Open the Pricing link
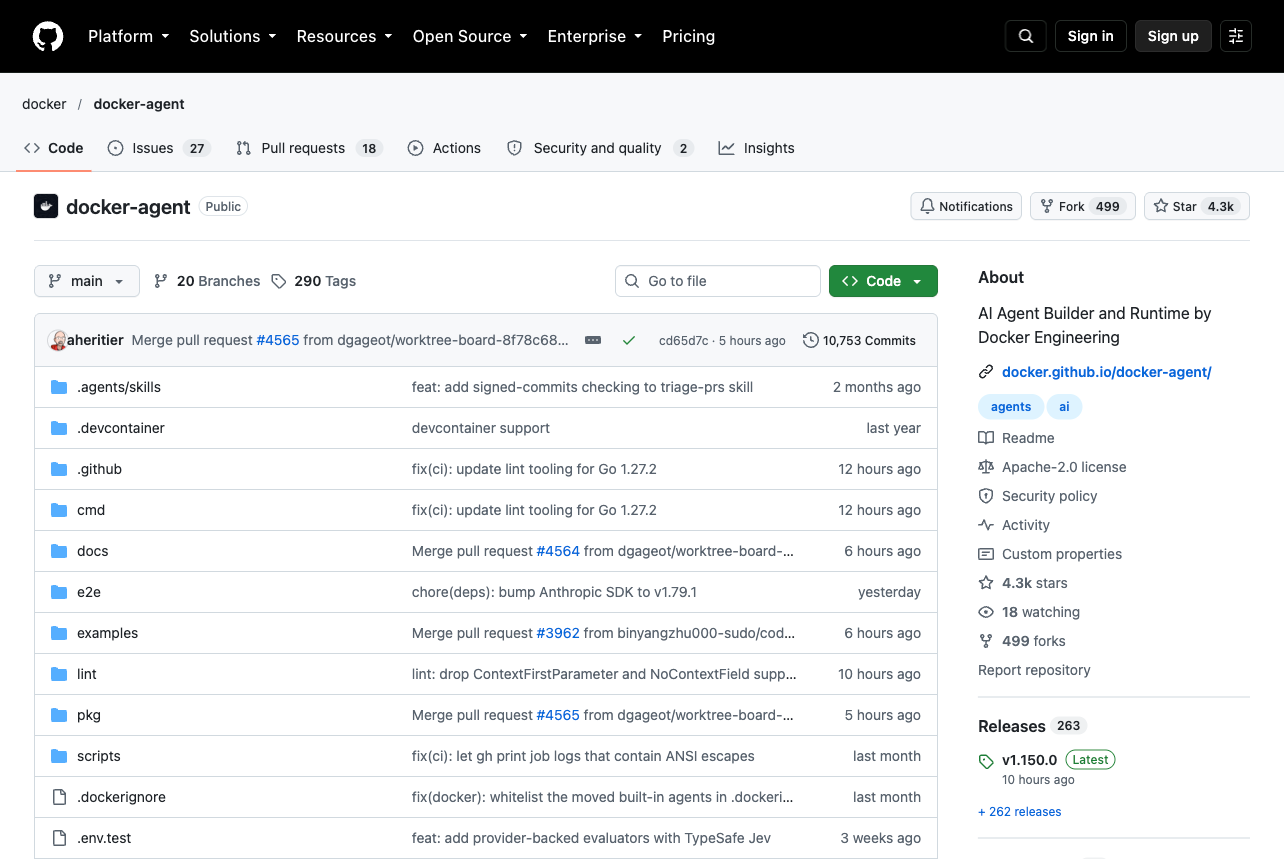This screenshot has width=1284, height=859. pyautogui.click(x=688, y=36)
